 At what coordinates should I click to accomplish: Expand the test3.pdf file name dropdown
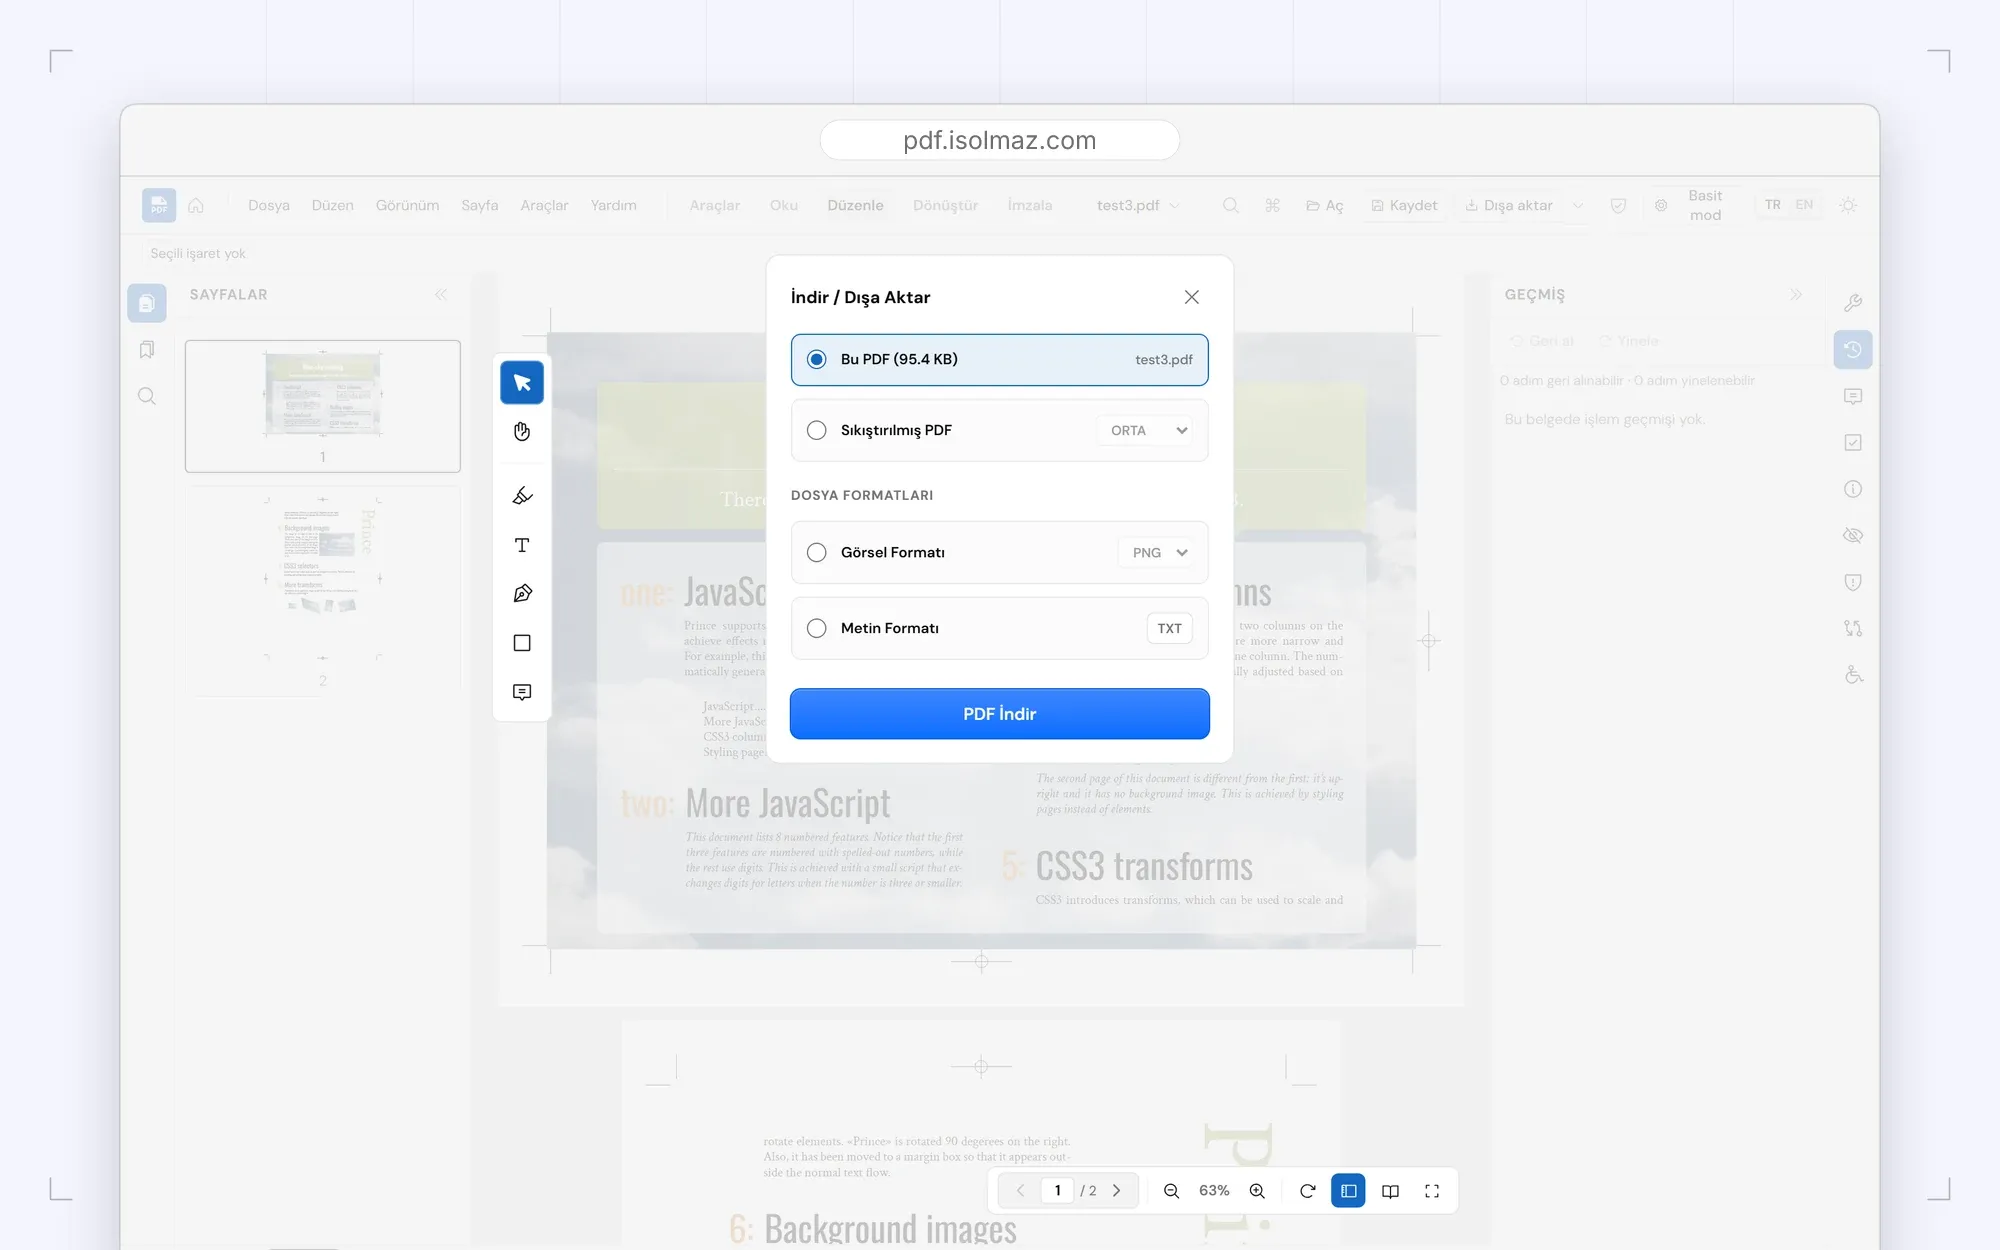tap(1138, 205)
